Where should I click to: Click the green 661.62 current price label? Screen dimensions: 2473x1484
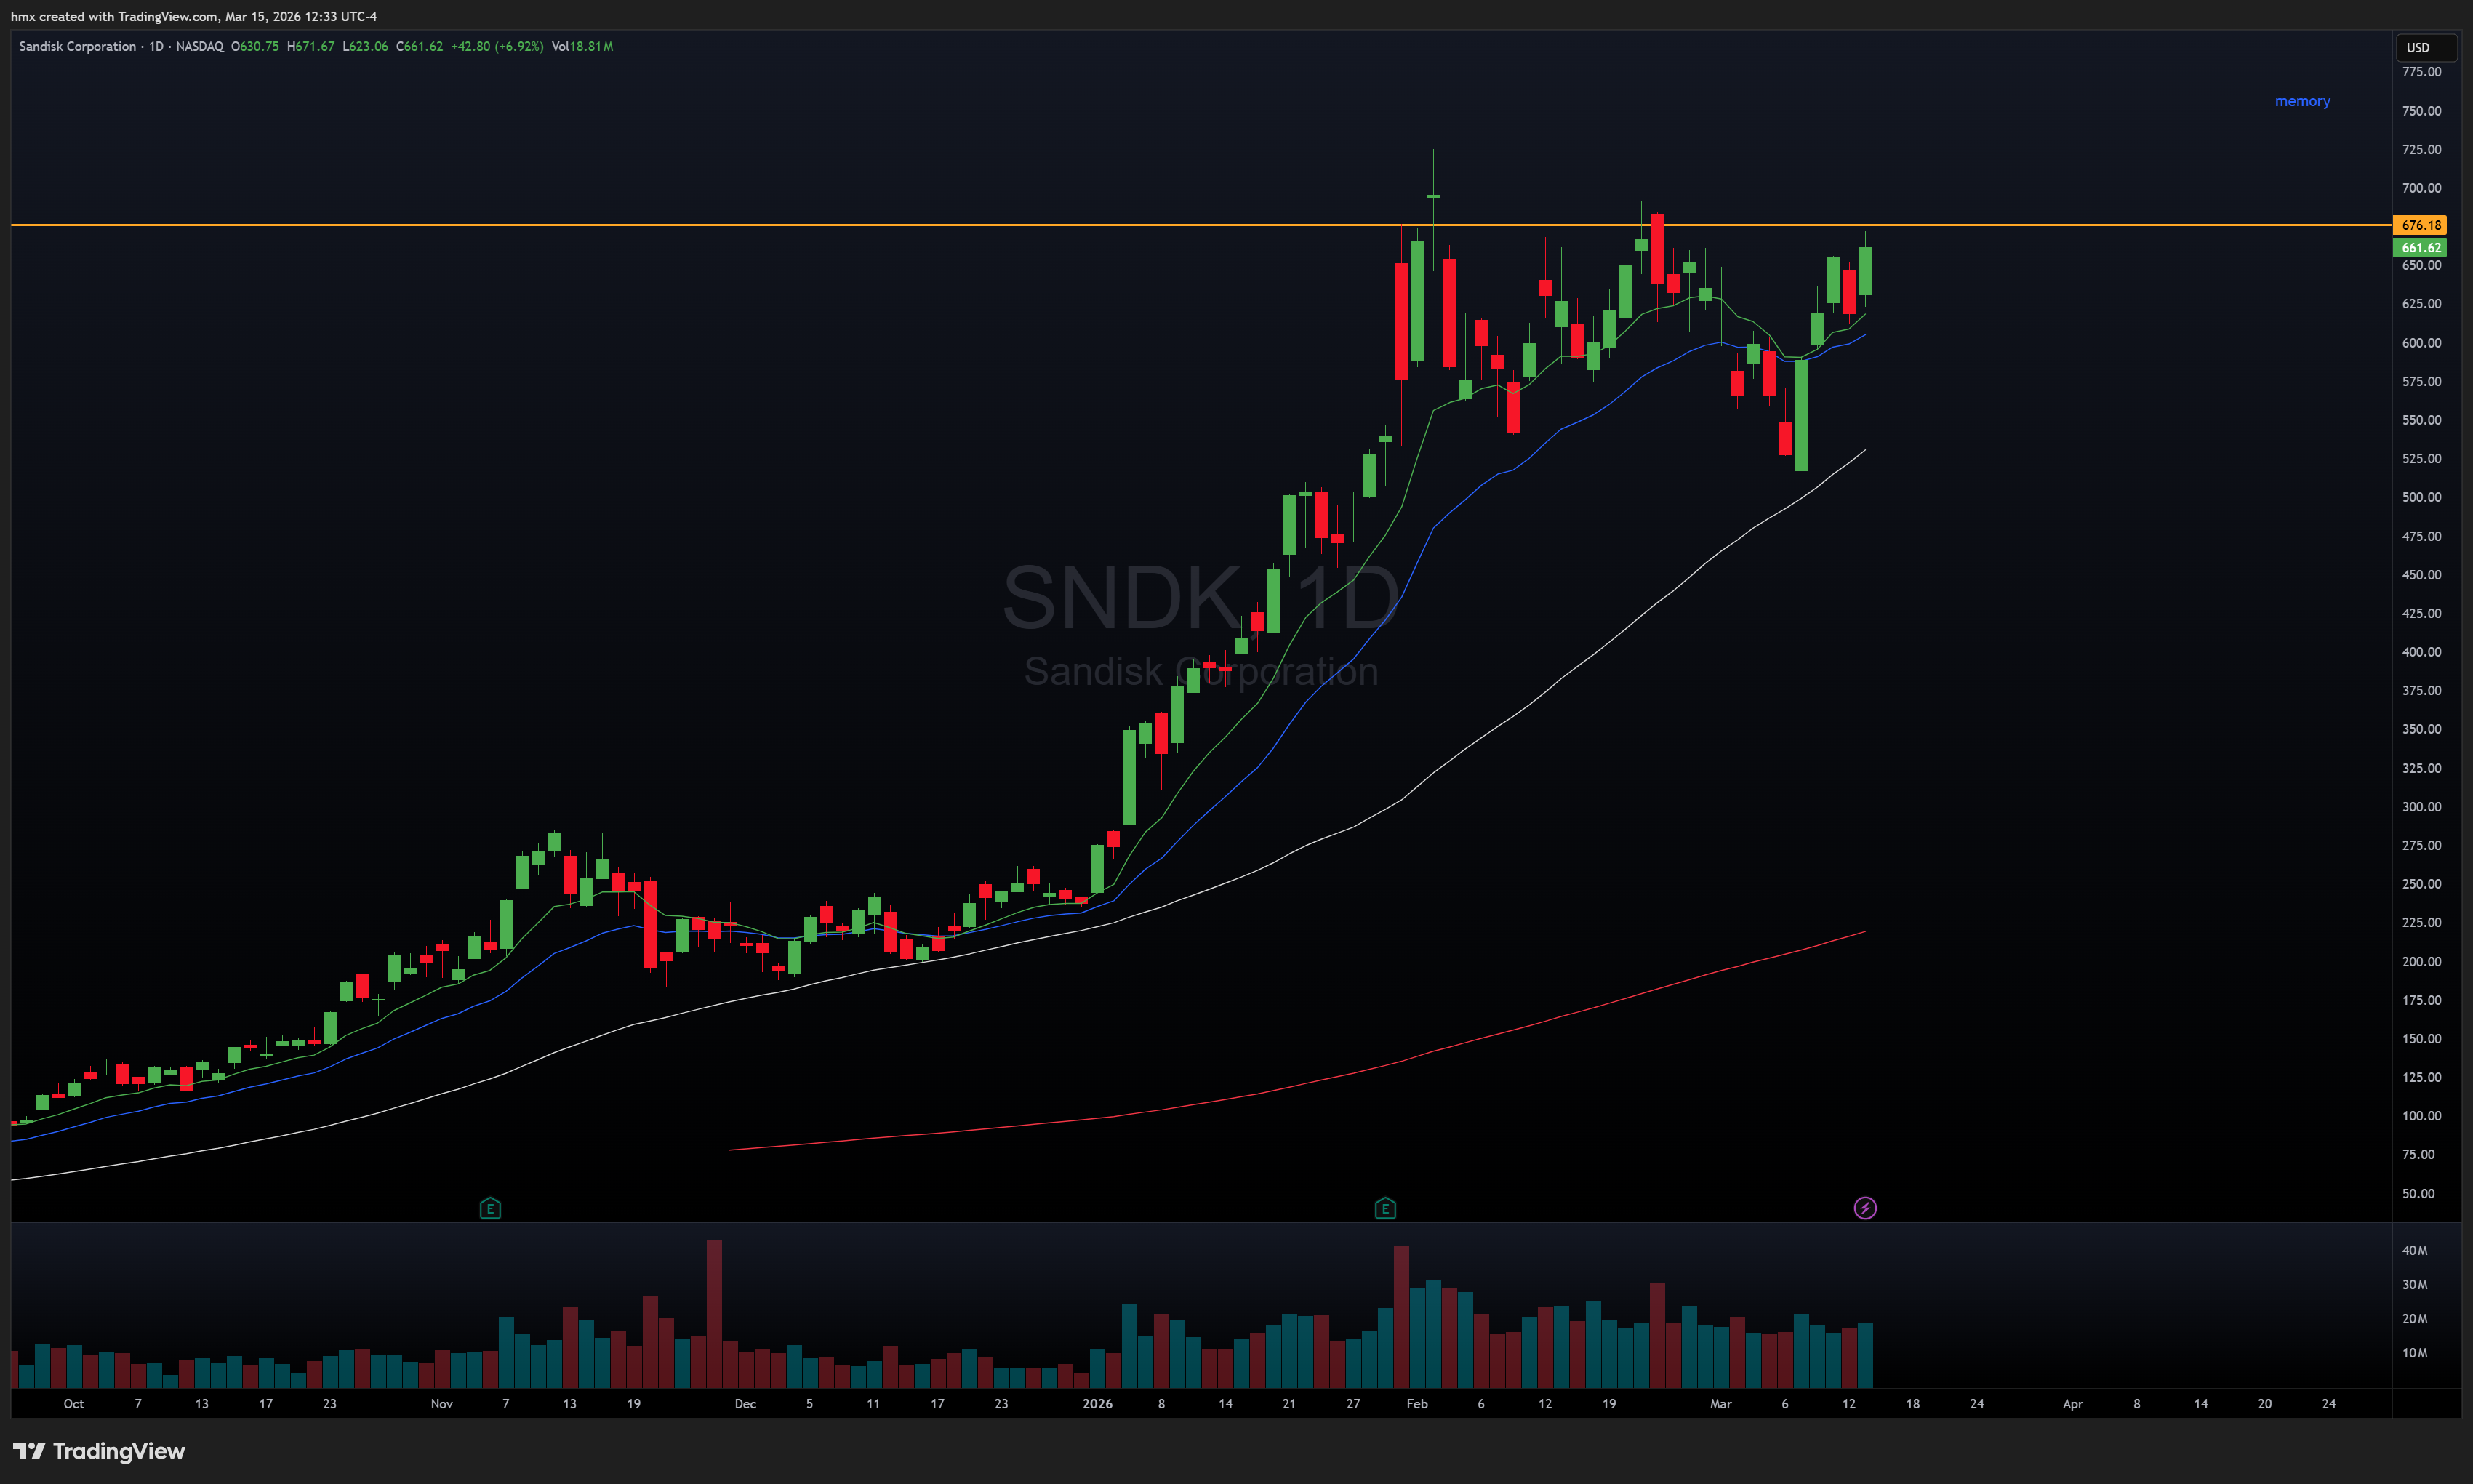[x=2420, y=247]
